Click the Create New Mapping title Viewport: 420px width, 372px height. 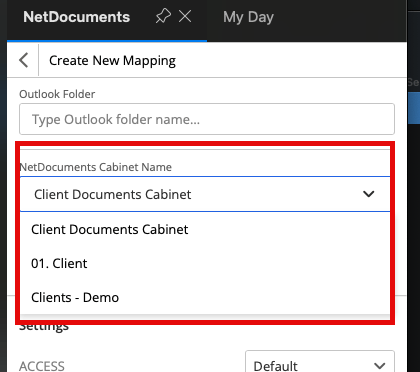click(x=112, y=61)
